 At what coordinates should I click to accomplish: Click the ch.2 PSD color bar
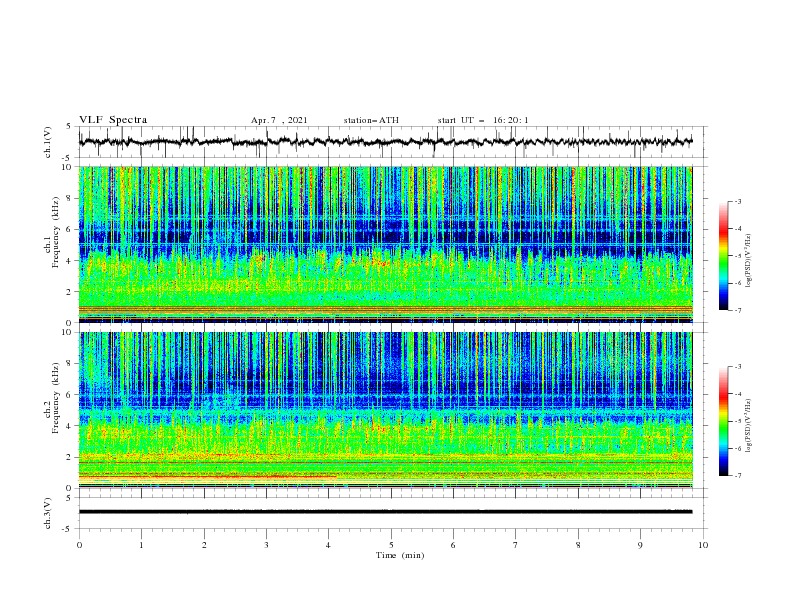(x=723, y=421)
